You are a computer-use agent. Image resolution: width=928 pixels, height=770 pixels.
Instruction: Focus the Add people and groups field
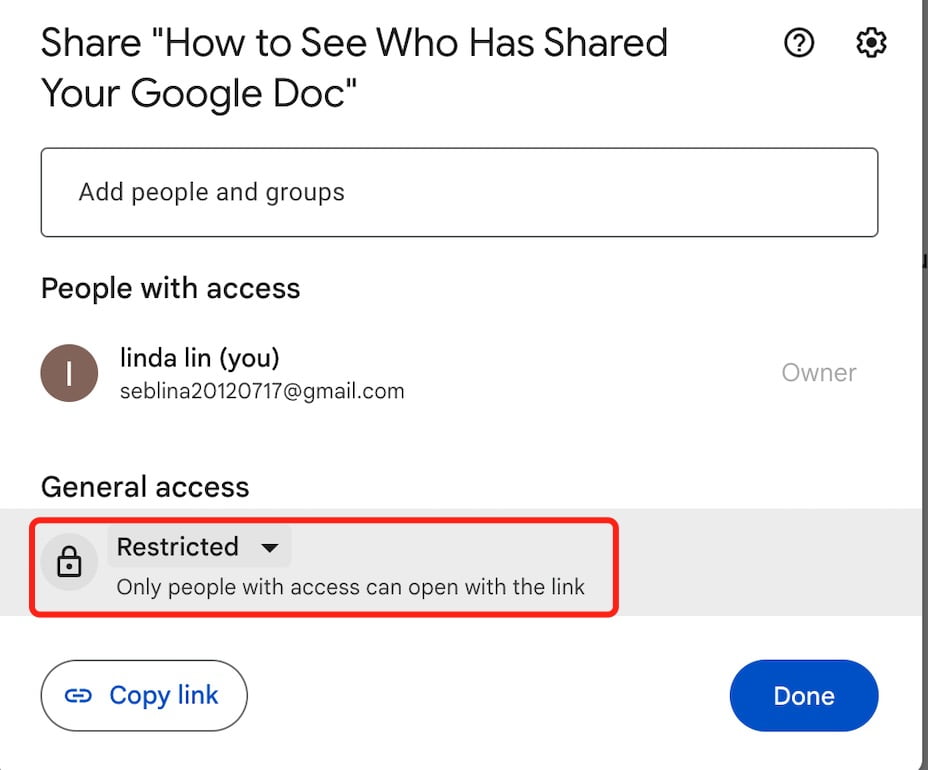pos(459,192)
